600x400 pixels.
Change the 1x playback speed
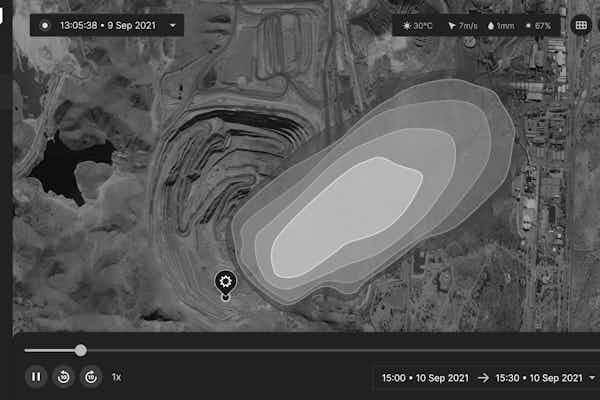pyautogui.click(x=116, y=377)
